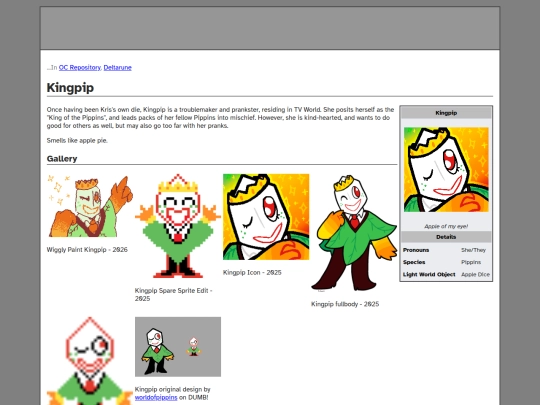Click the gray page header banner
540x405 pixels.
tap(270, 28)
